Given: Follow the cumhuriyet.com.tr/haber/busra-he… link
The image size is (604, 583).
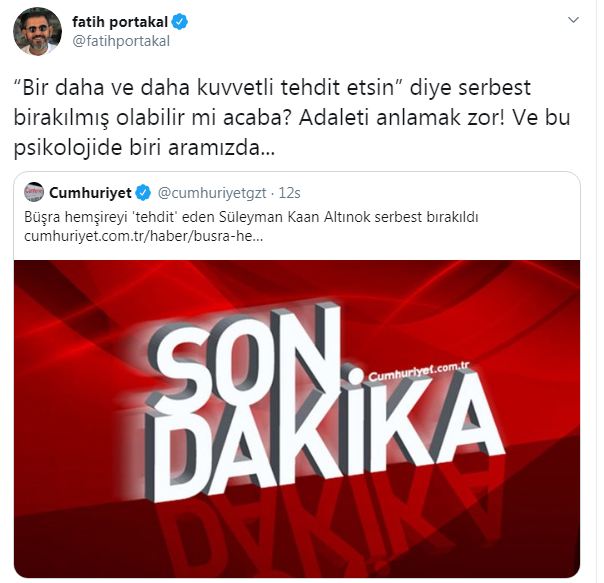Looking at the screenshot, I should (x=143, y=236).
